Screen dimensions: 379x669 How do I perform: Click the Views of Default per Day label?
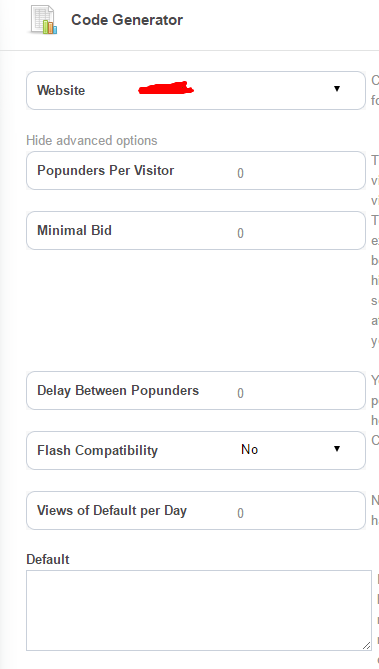pyautogui.click(x=112, y=511)
